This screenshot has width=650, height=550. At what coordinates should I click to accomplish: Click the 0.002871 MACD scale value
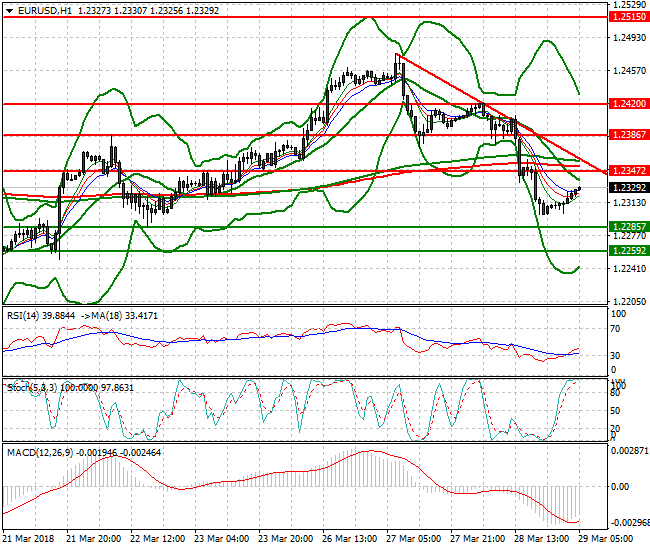[x=630, y=451]
